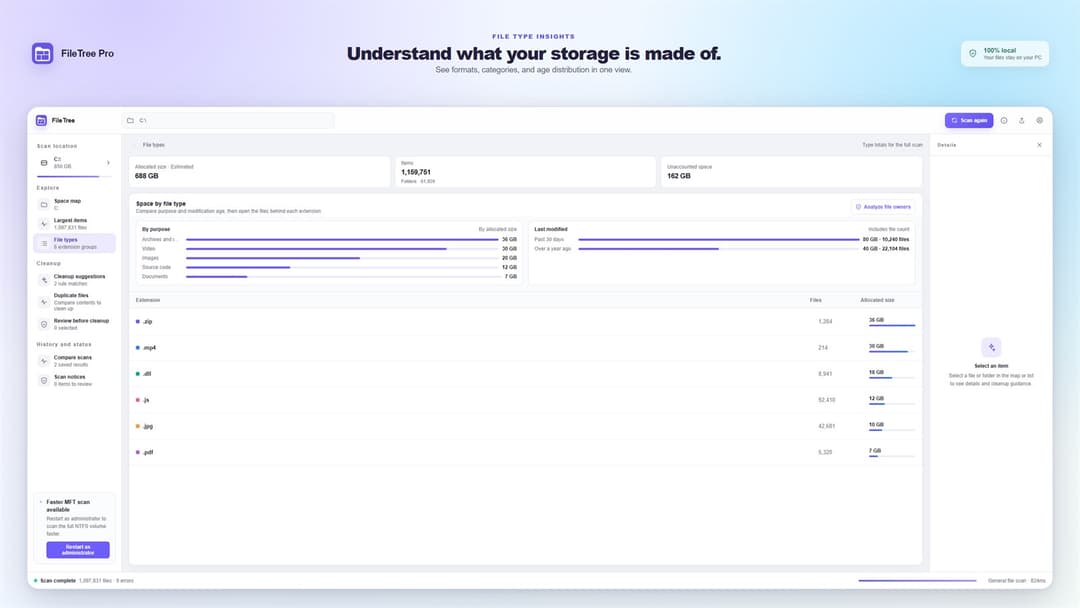Click the Source code purpose label
Screen dimensions: 1080x608
[x=156, y=267]
